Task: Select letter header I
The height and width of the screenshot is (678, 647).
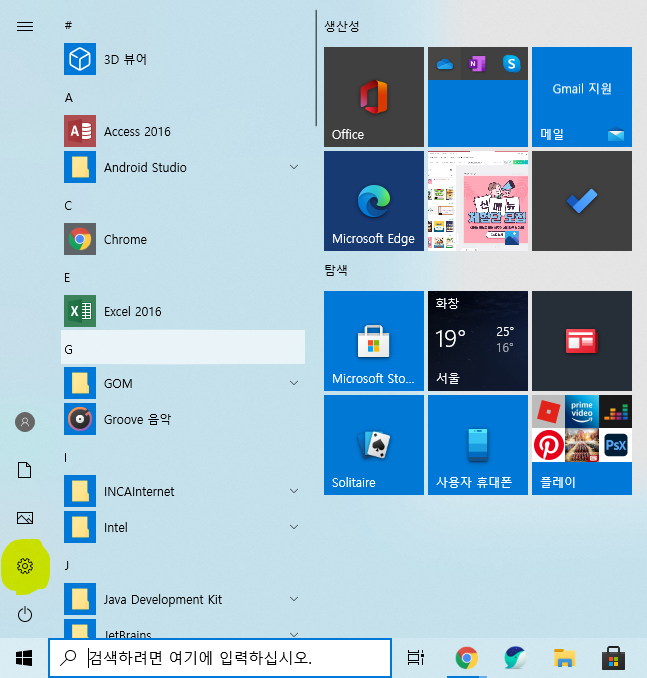Action: (66, 457)
